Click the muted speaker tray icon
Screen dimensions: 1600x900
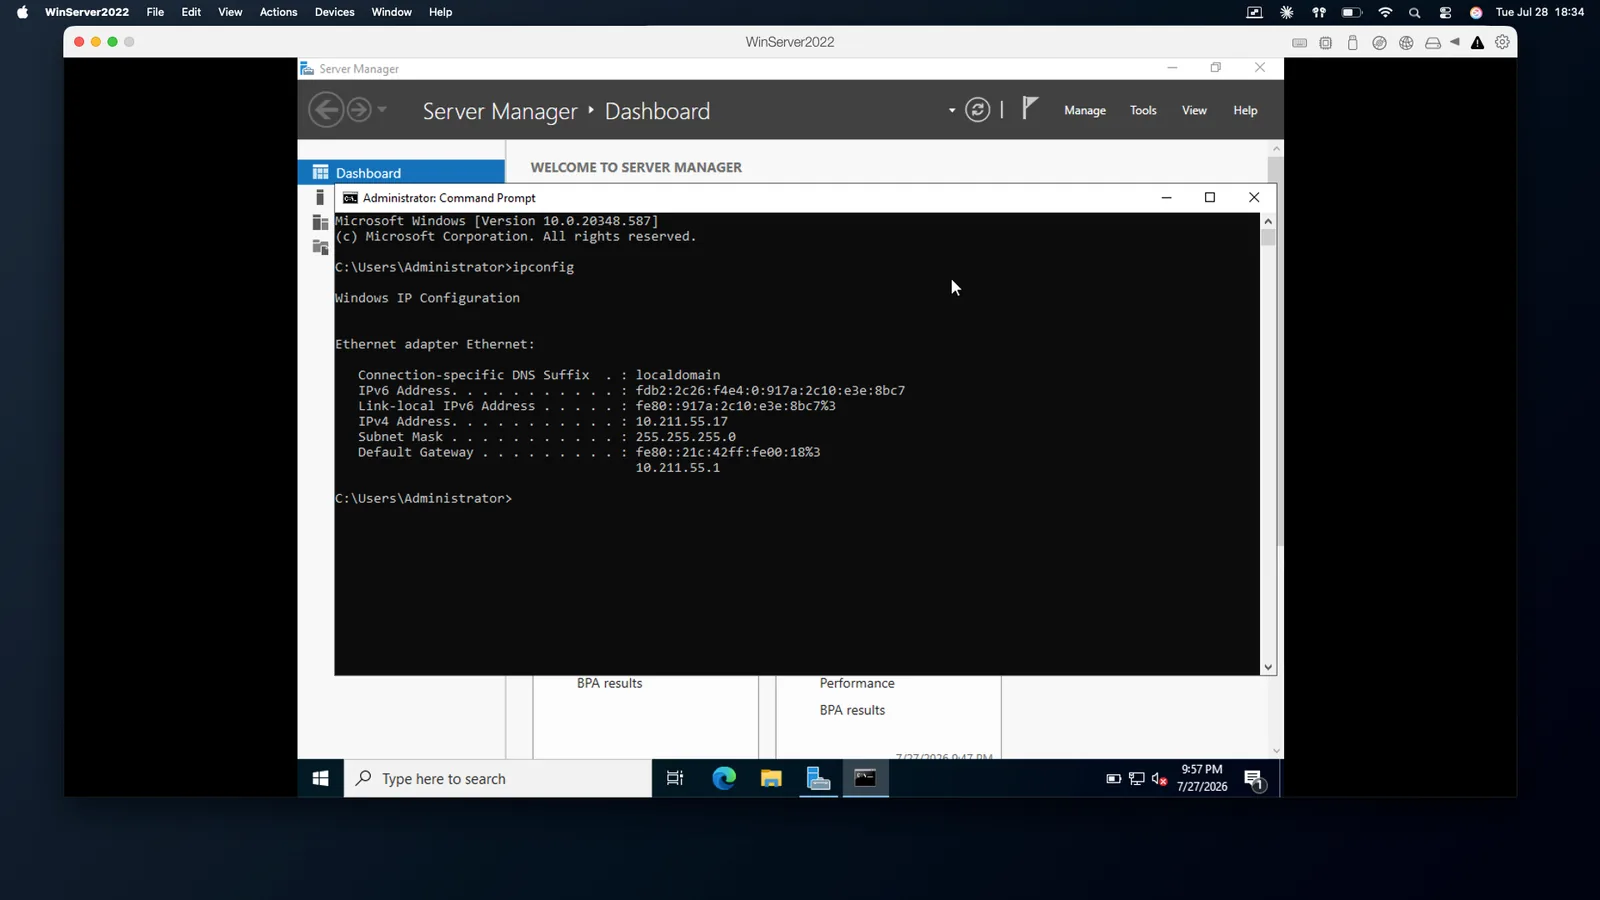click(1159, 778)
